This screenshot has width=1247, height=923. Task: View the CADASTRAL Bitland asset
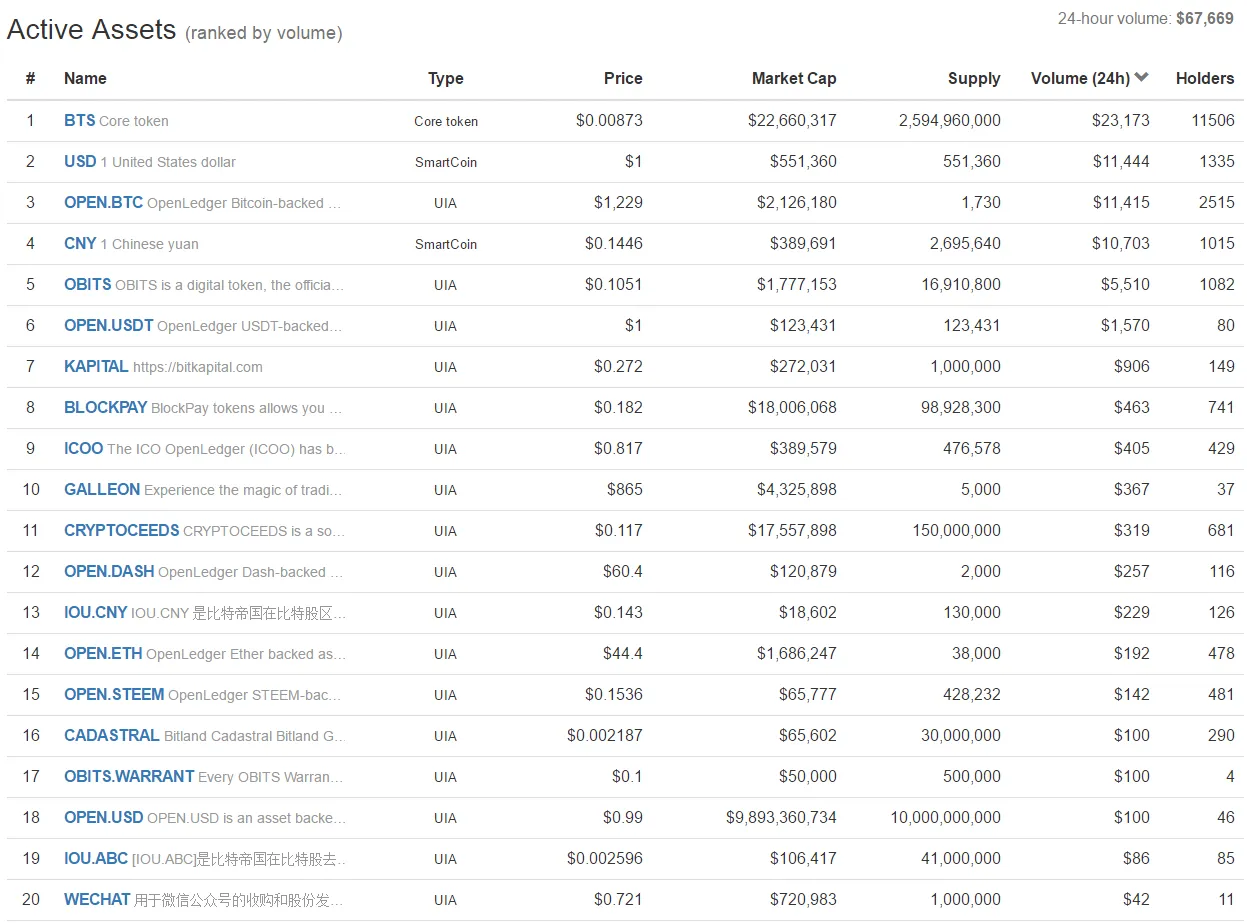coord(112,735)
